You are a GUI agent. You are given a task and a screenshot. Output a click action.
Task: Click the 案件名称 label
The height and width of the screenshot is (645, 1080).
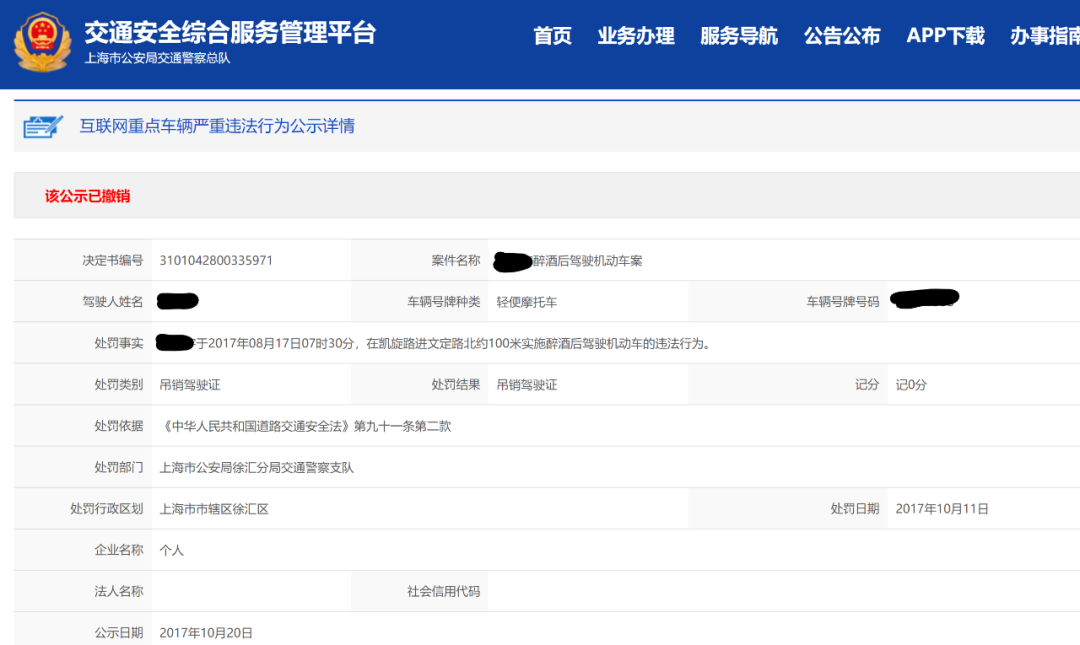click(456, 260)
